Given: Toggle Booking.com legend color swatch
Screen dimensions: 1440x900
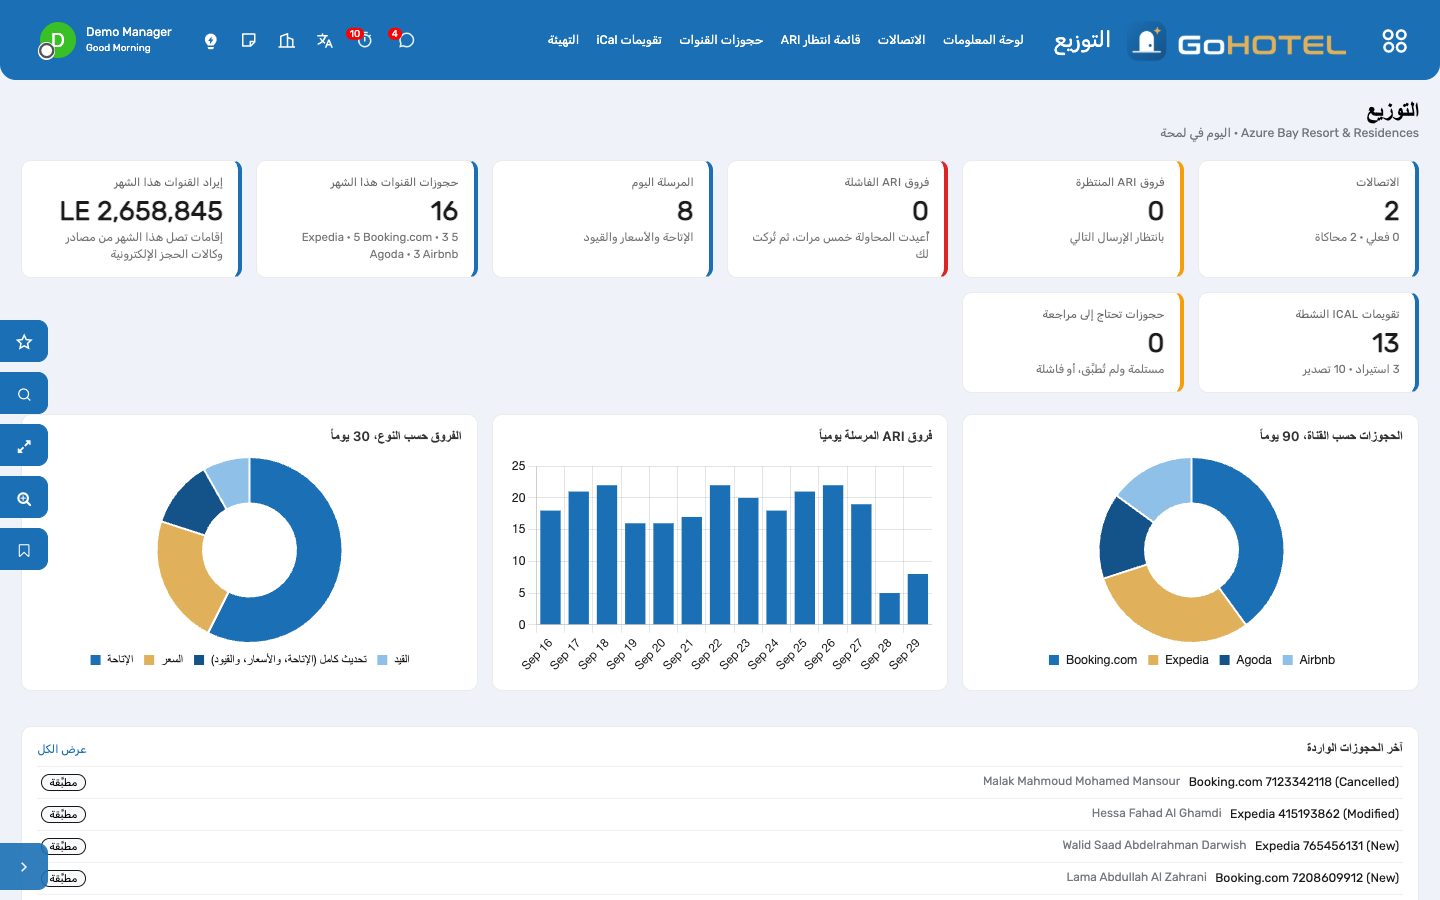Looking at the screenshot, I should (x=1054, y=660).
